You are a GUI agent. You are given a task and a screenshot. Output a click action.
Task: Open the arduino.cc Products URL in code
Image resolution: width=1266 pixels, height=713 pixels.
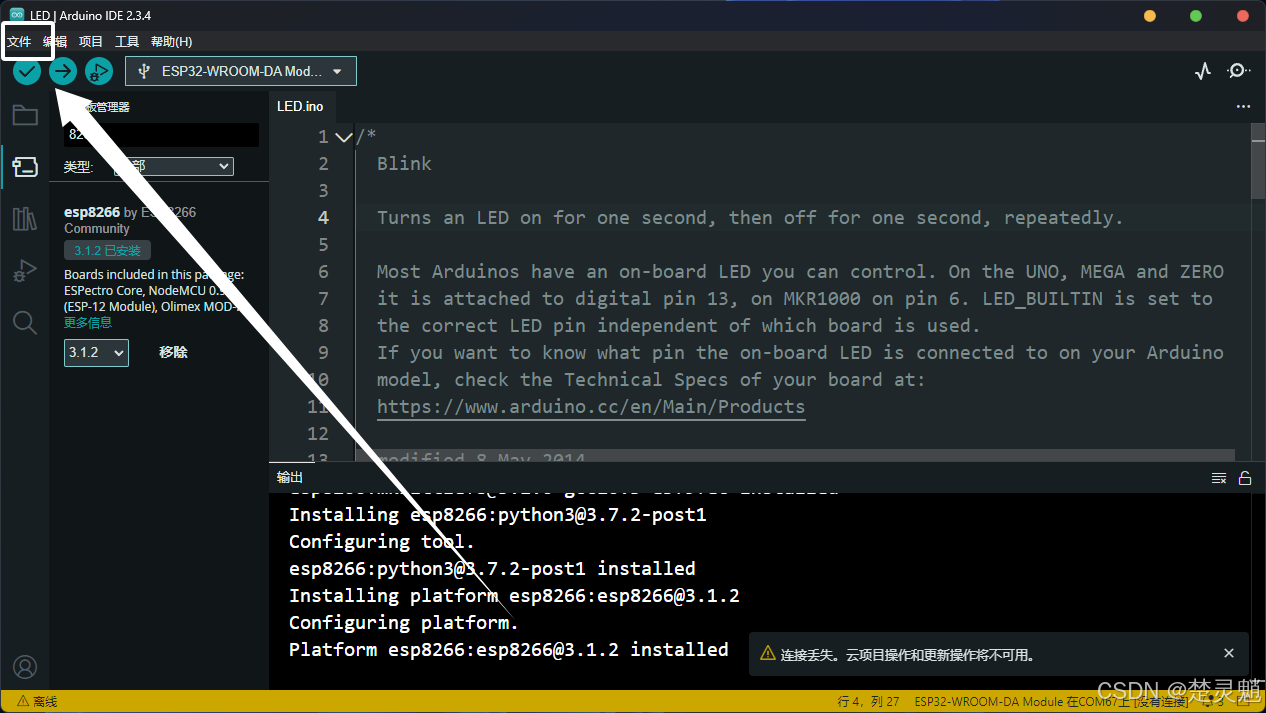click(x=591, y=407)
